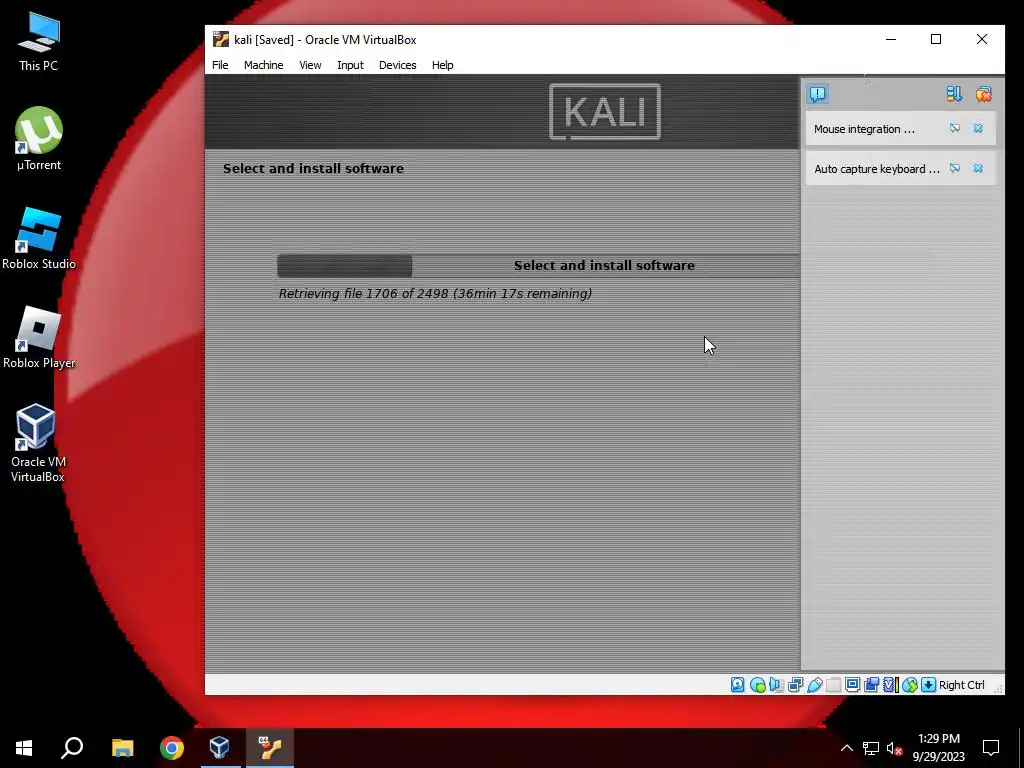Click the shared folders status icon

833,684
